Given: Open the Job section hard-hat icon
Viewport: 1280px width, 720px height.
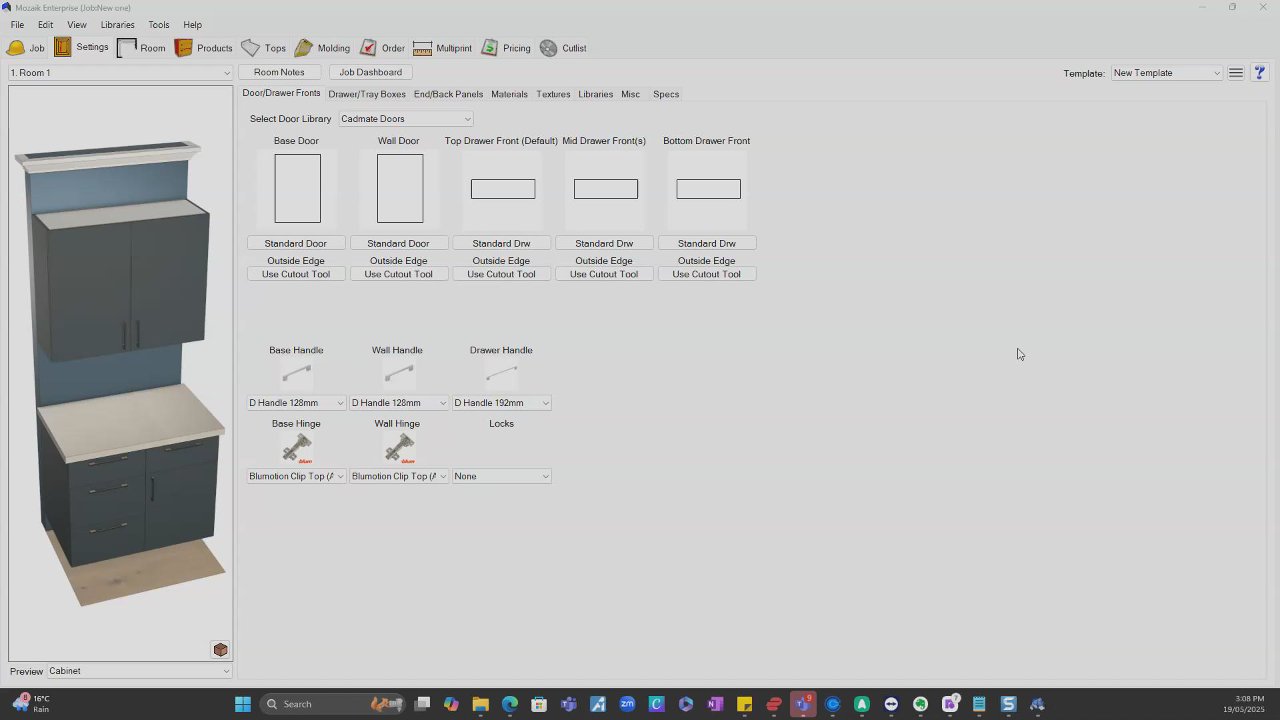Looking at the screenshot, I should pyautogui.click(x=16, y=48).
